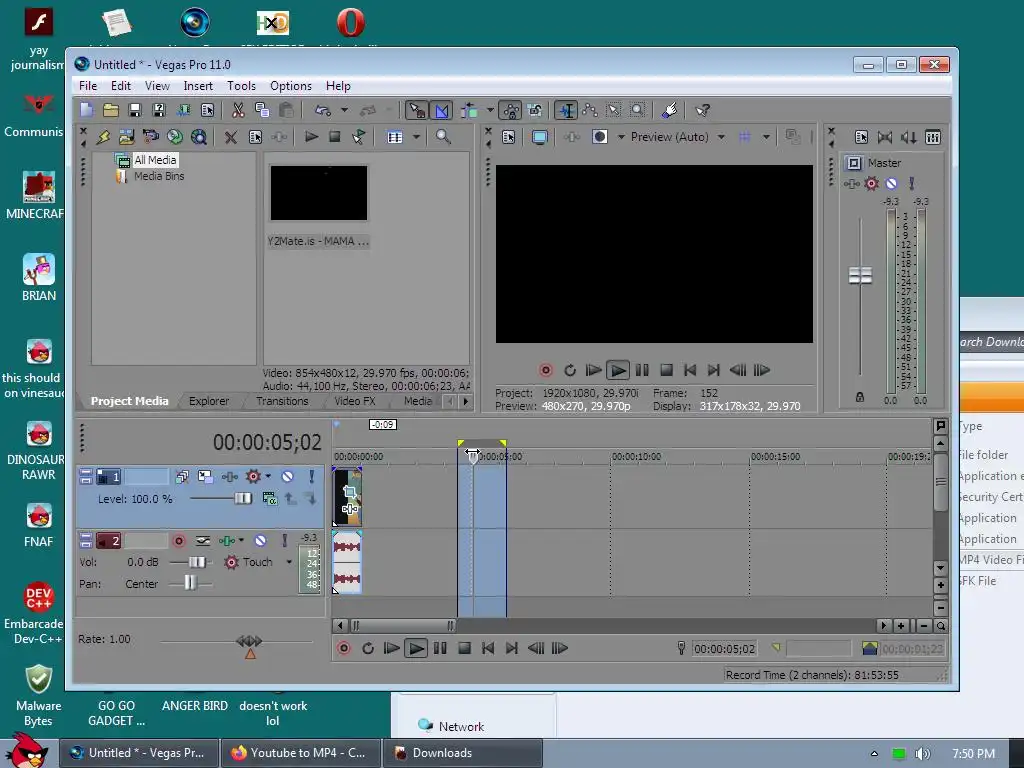The image size is (1024, 768).
Task: Solo audio track 2
Action: pos(284,541)
